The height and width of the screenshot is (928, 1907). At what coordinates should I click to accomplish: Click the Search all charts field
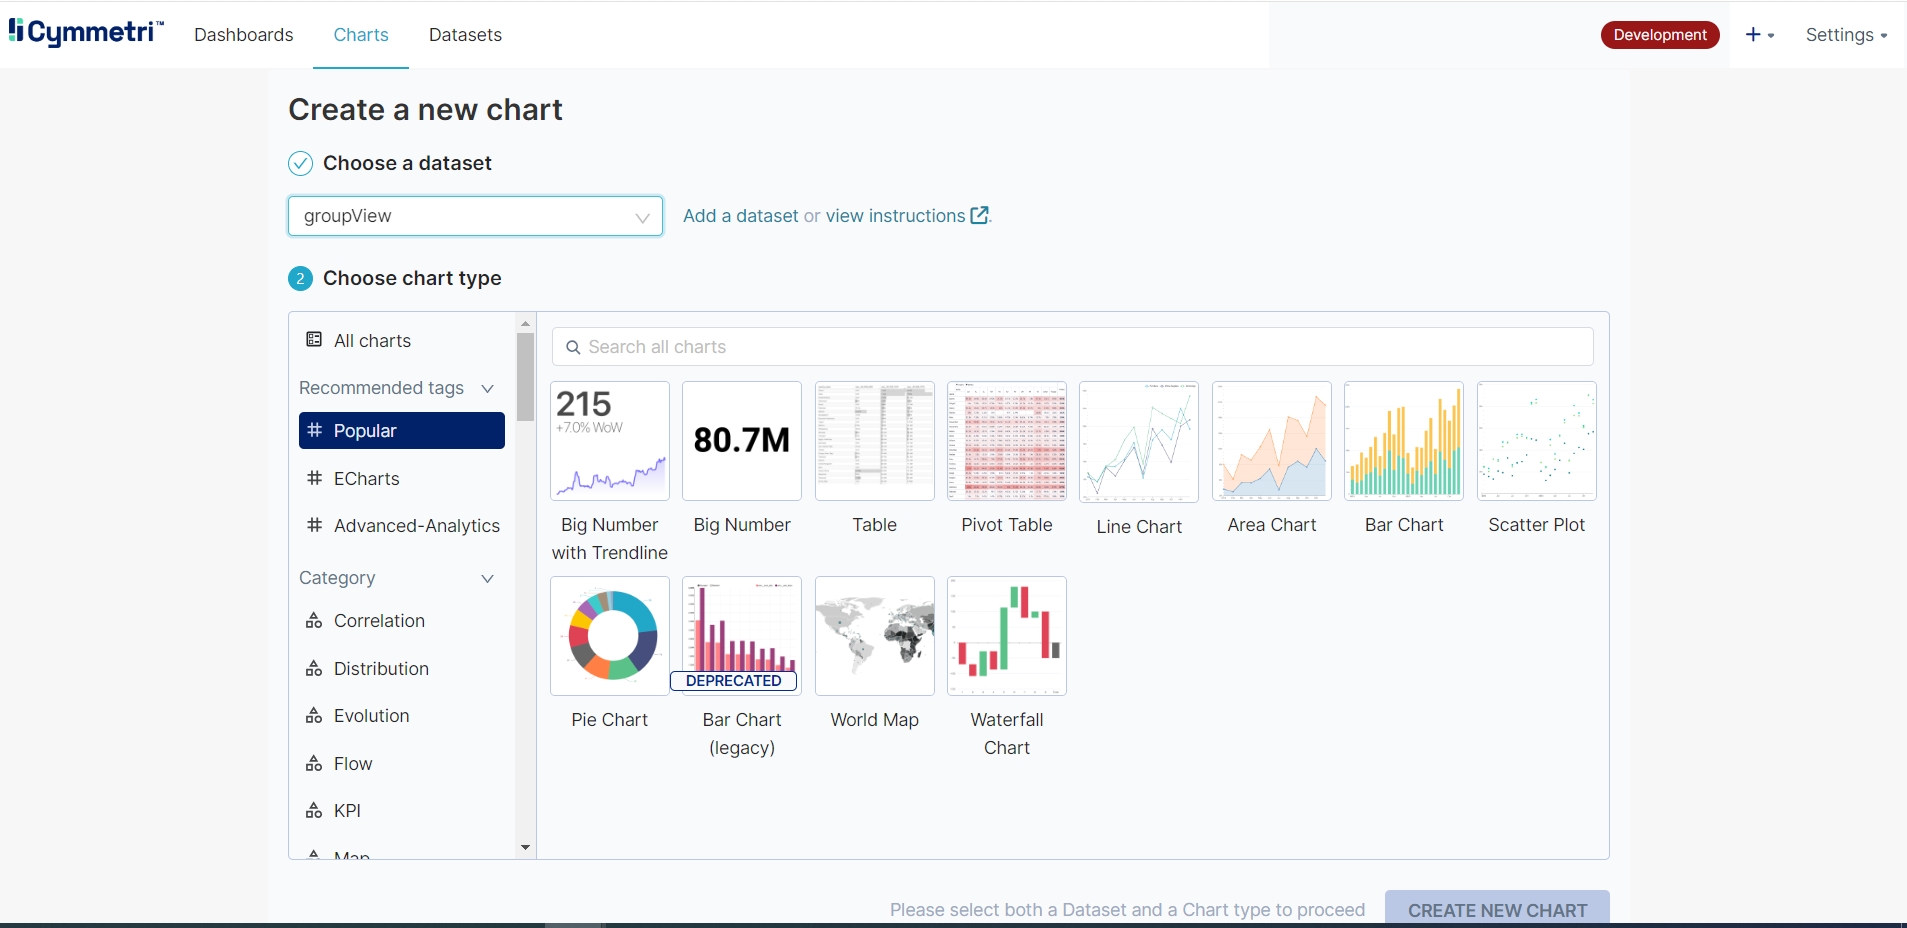click(x=1072, y=347)
